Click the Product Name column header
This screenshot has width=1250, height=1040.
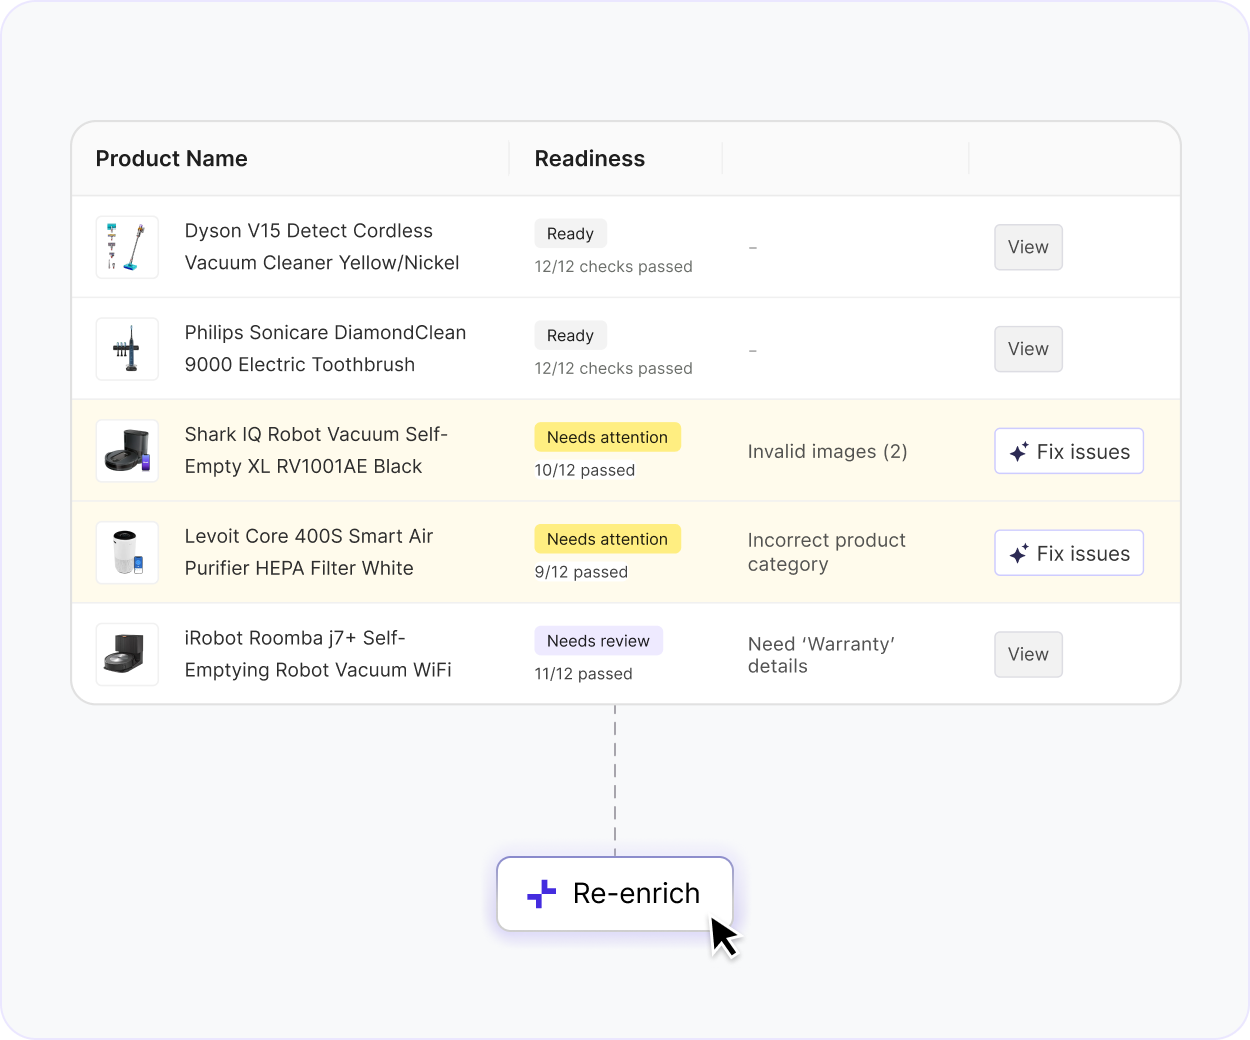point(171,159)
